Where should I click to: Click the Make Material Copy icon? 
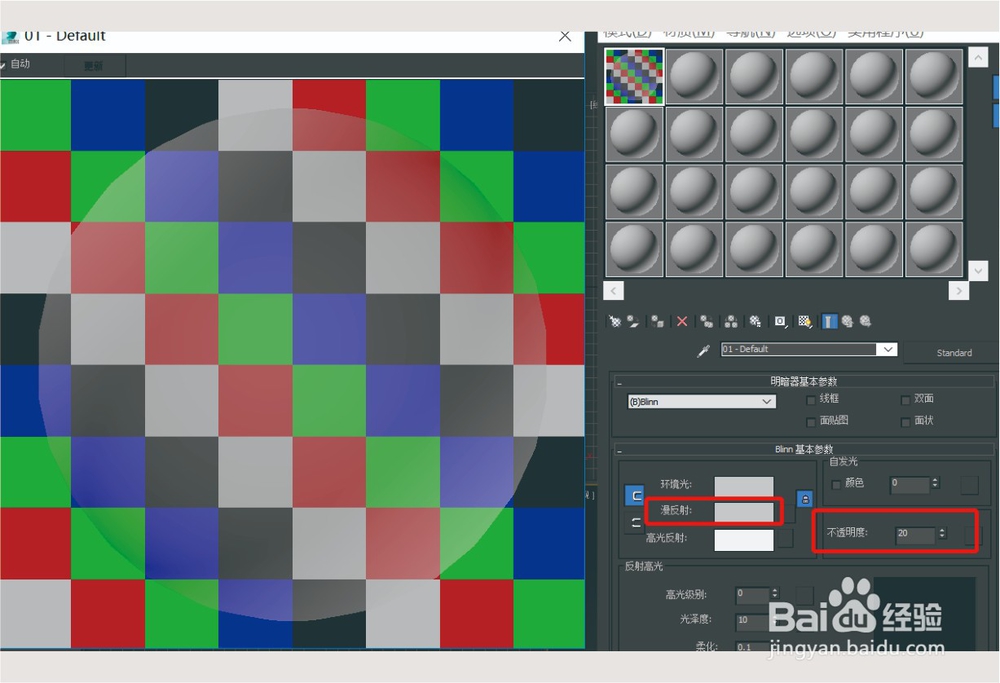tap(707, 321)
